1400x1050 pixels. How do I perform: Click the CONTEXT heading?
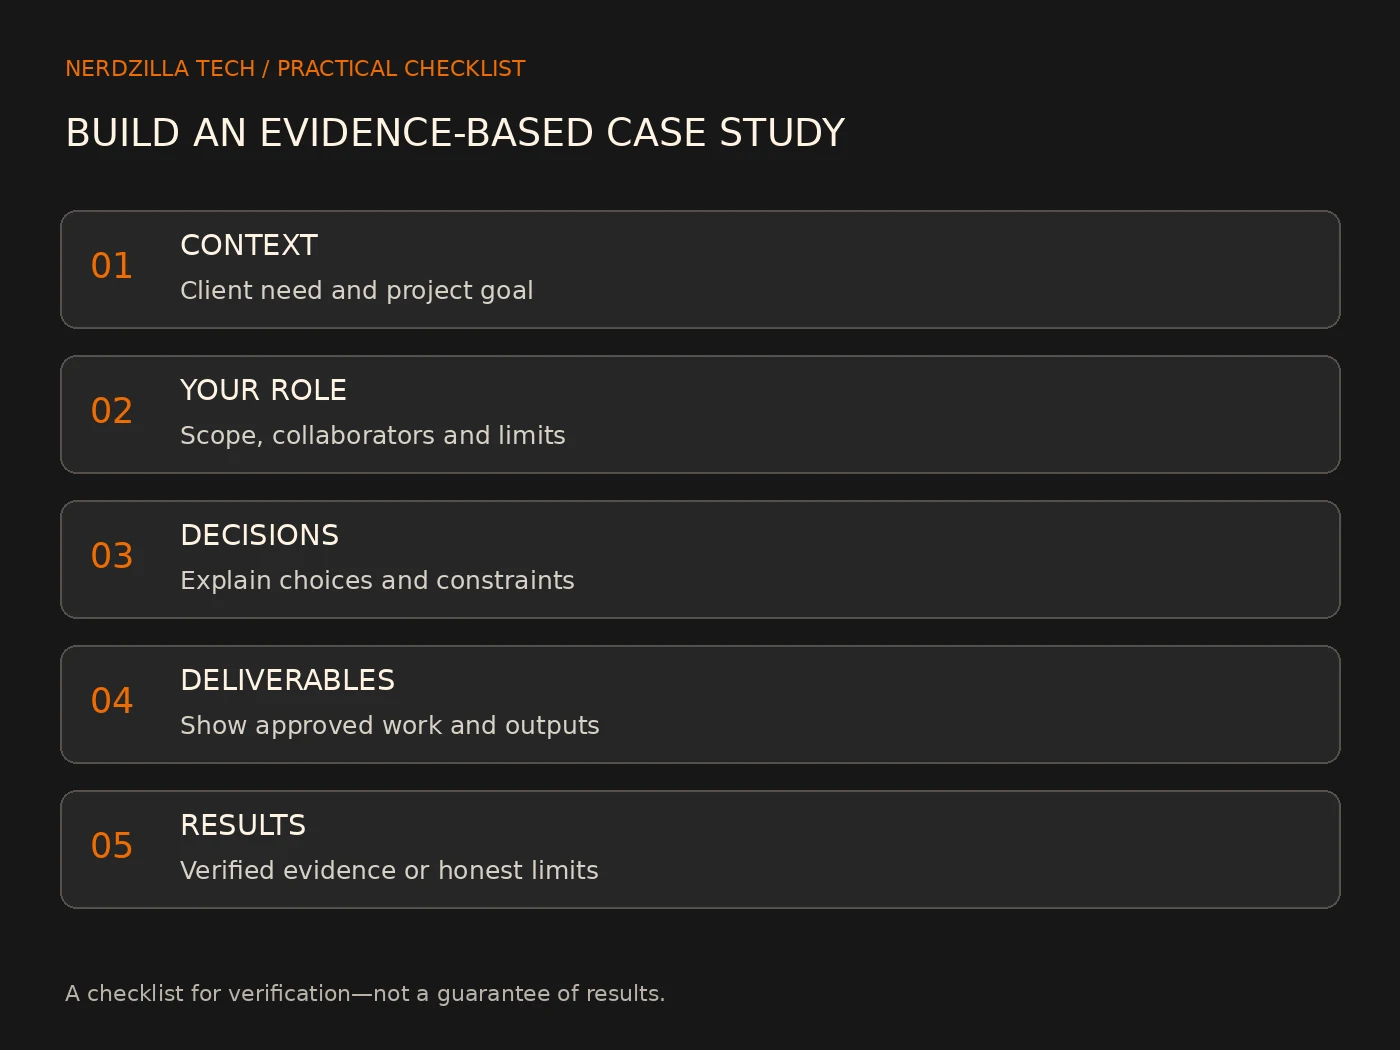coord(249,245)
